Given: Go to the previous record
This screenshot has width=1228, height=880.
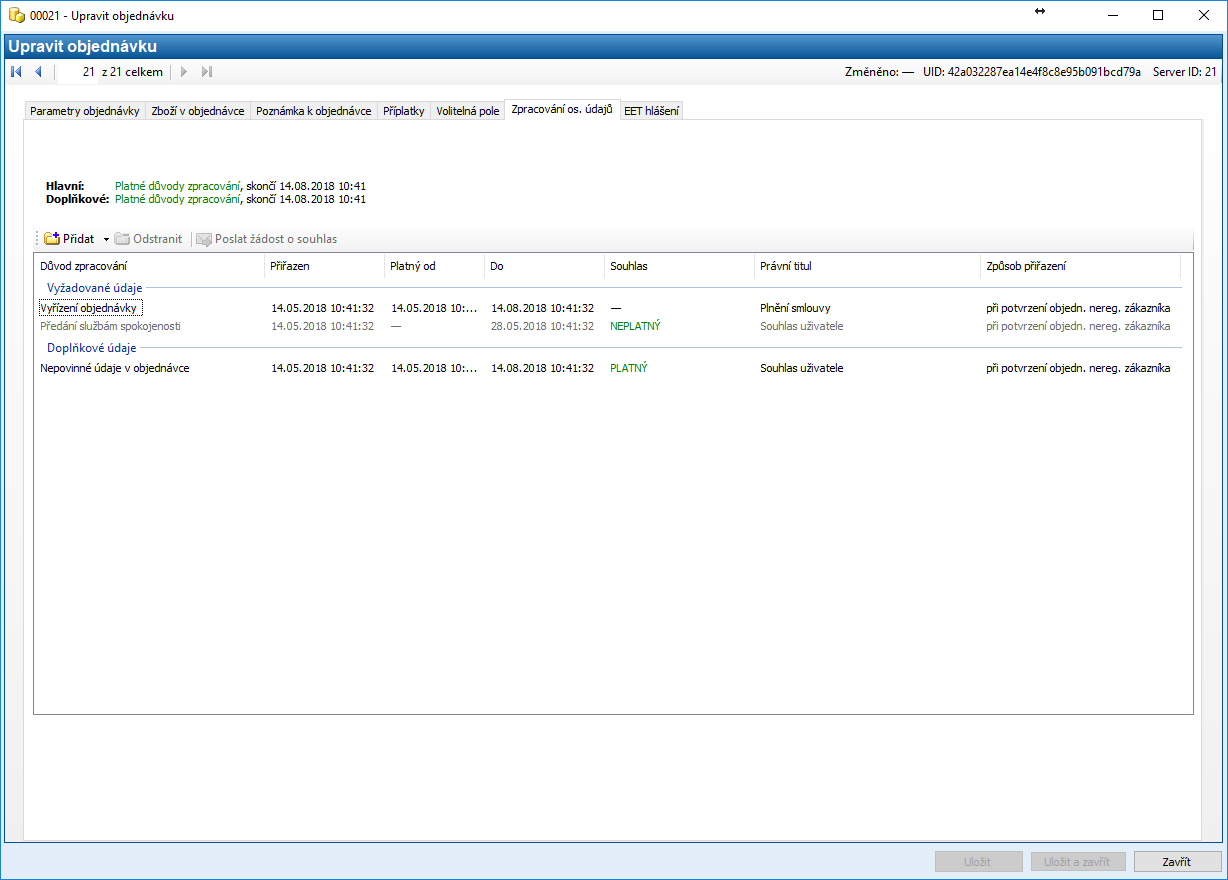Looking at the screenshot, I should click(x=38, y=72).
